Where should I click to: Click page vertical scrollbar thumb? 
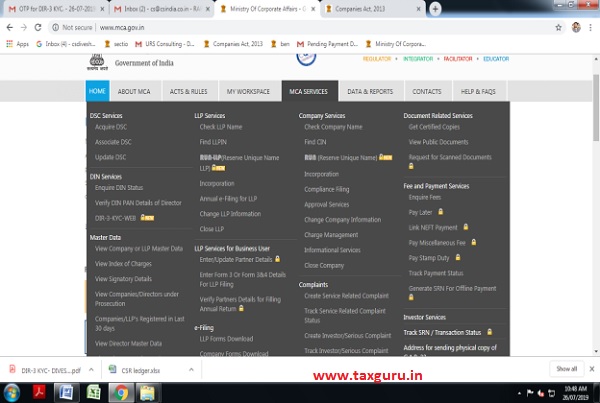(596, 107)
